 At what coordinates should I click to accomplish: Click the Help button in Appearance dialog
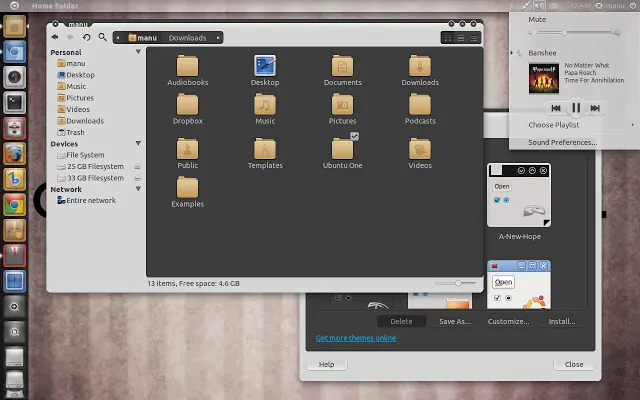pos(327,364)
